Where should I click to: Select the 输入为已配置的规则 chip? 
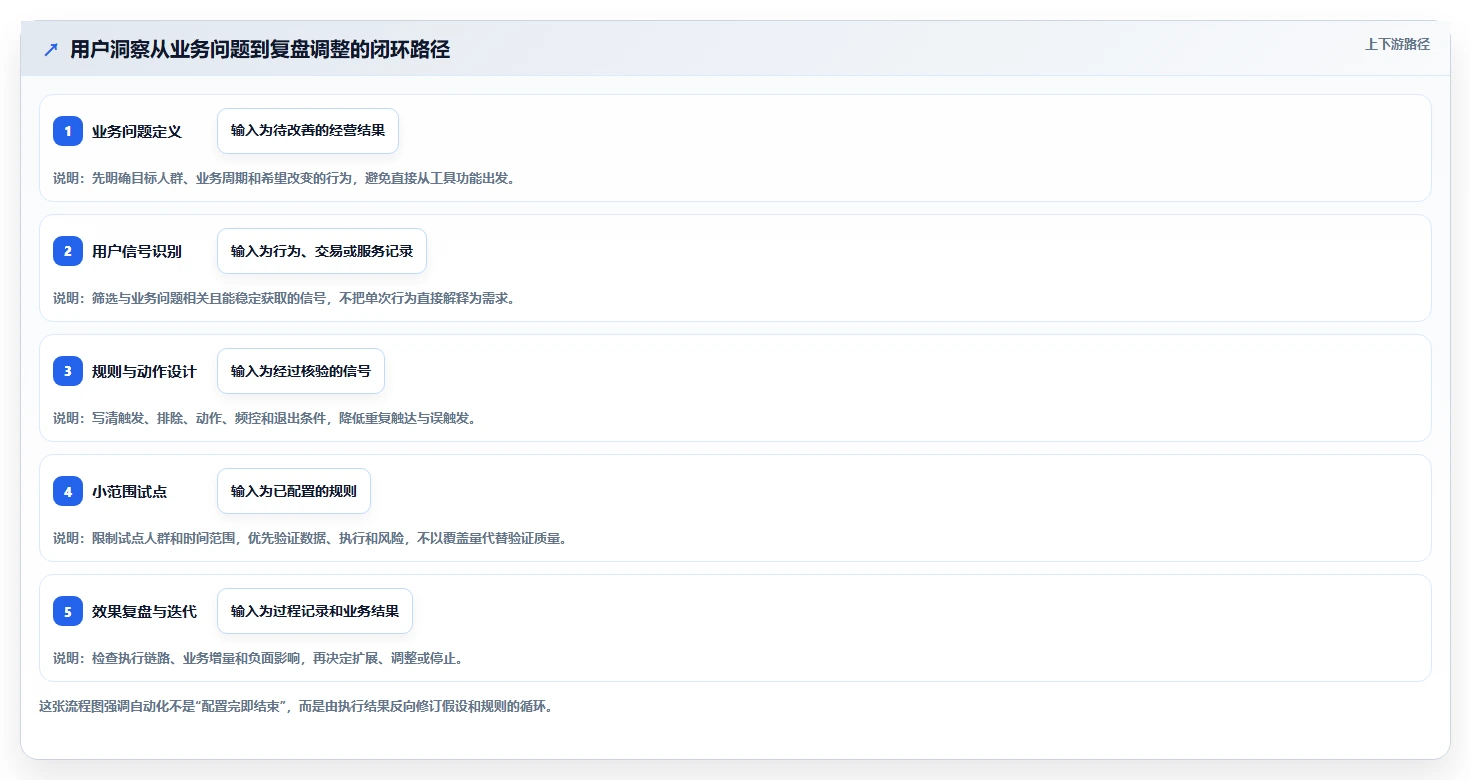point(294,491)
